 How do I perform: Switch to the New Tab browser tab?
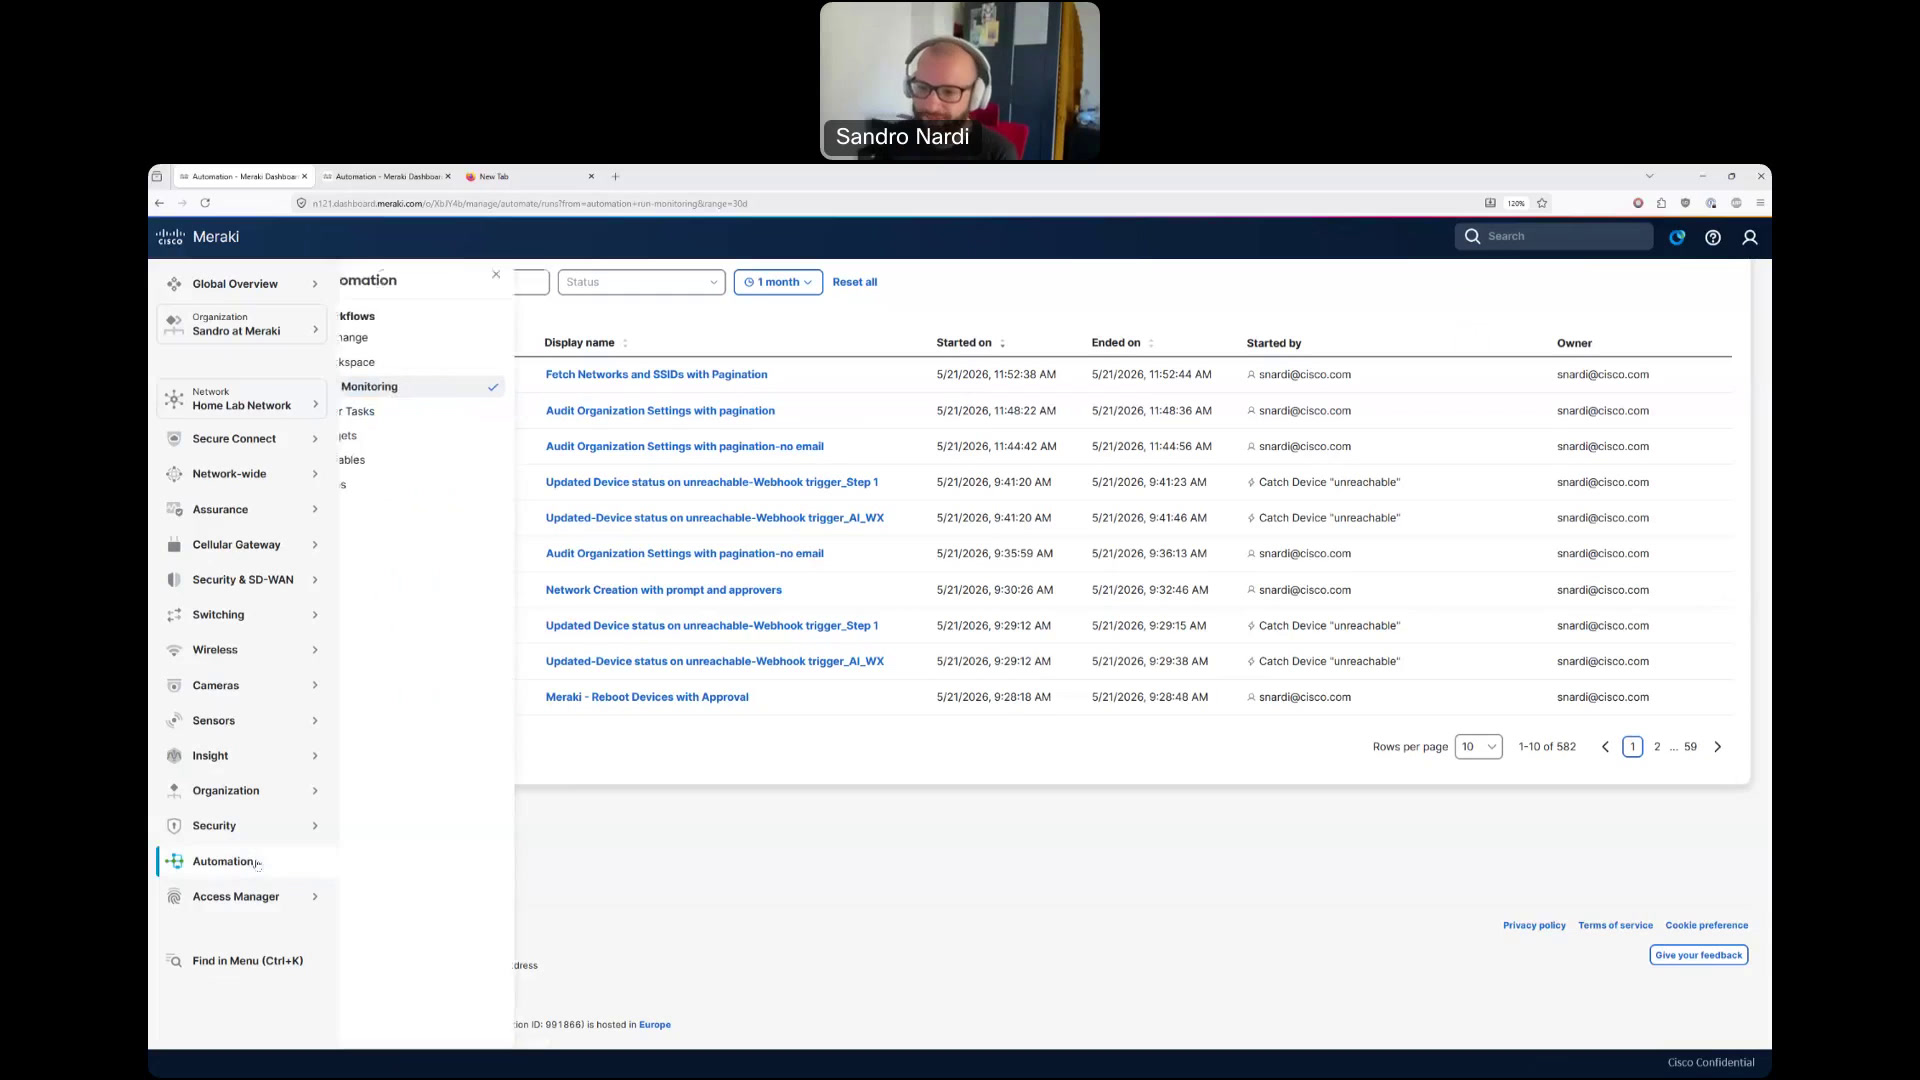tap(530, 176)
